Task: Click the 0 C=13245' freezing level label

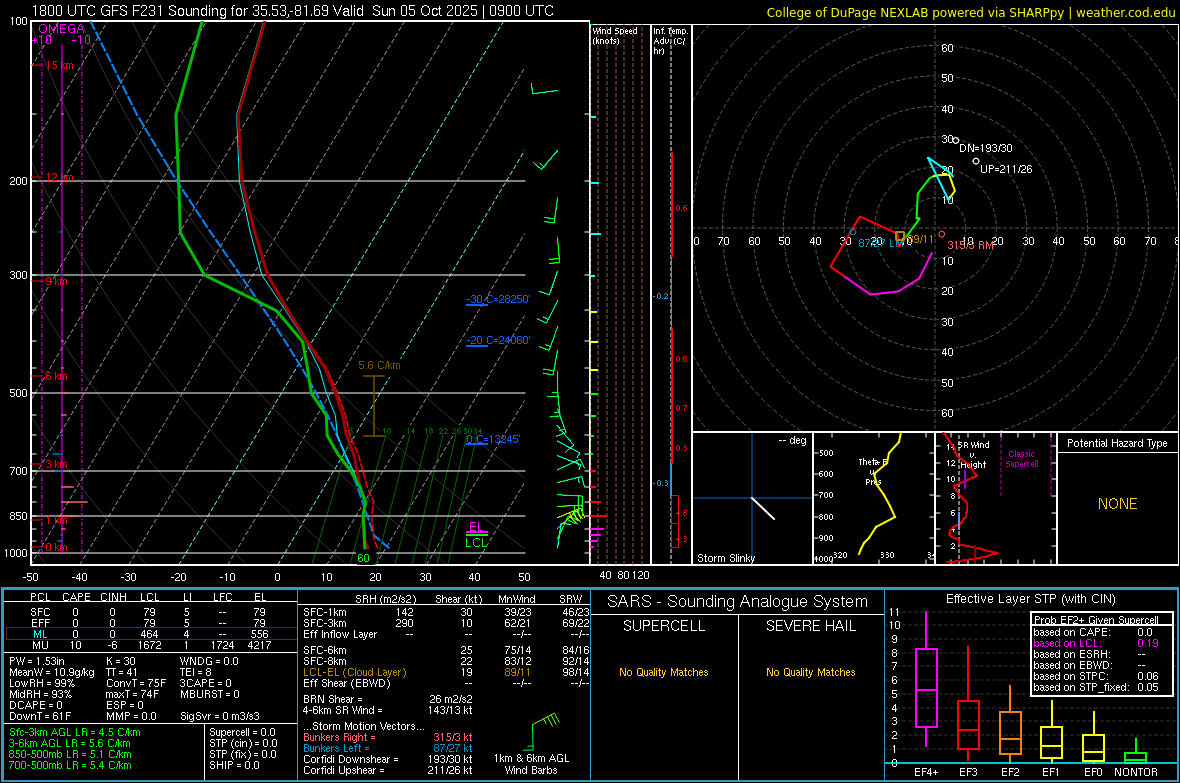Action: pos(493,440)
